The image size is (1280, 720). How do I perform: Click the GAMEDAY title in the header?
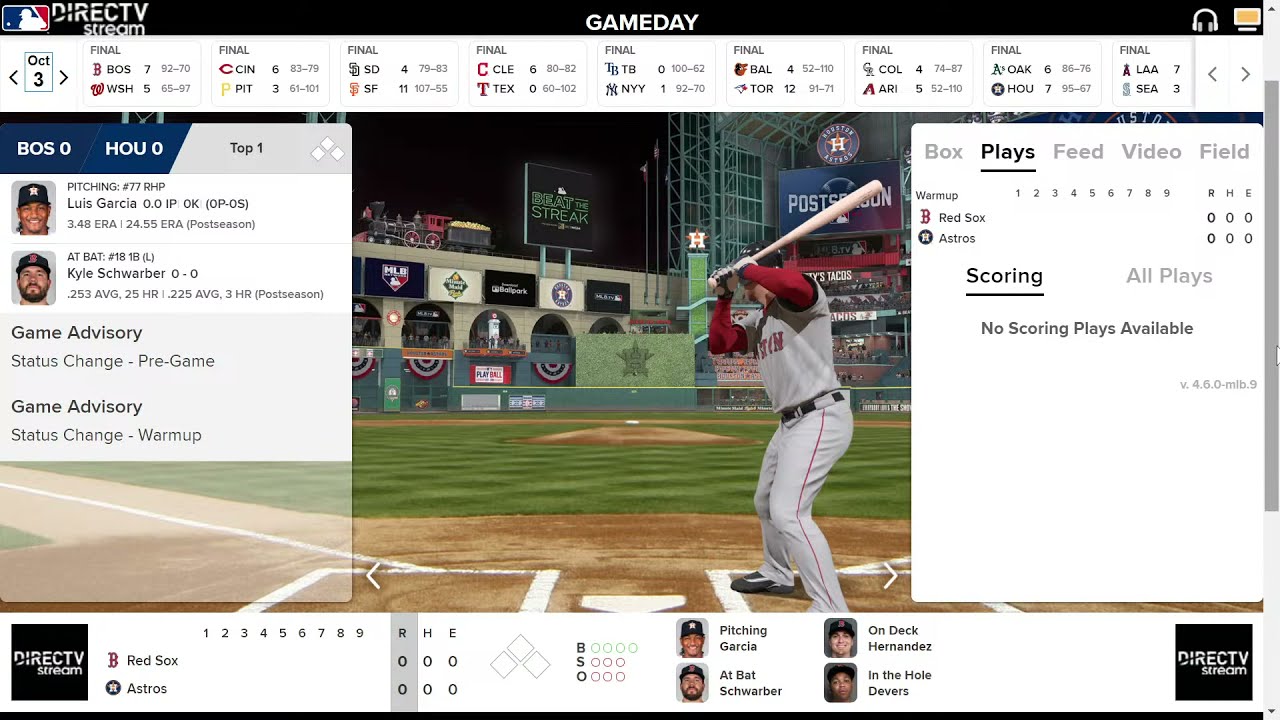(642, 22)
